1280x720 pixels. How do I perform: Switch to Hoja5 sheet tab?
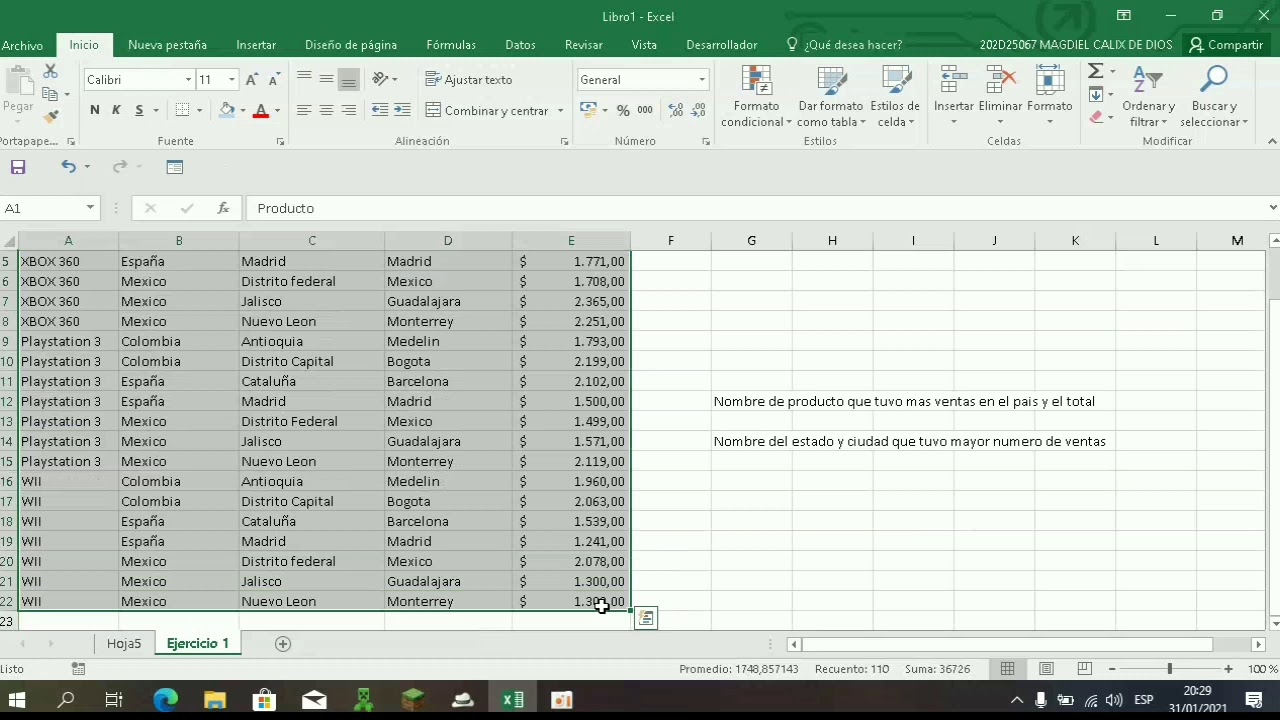pos(124,643)
